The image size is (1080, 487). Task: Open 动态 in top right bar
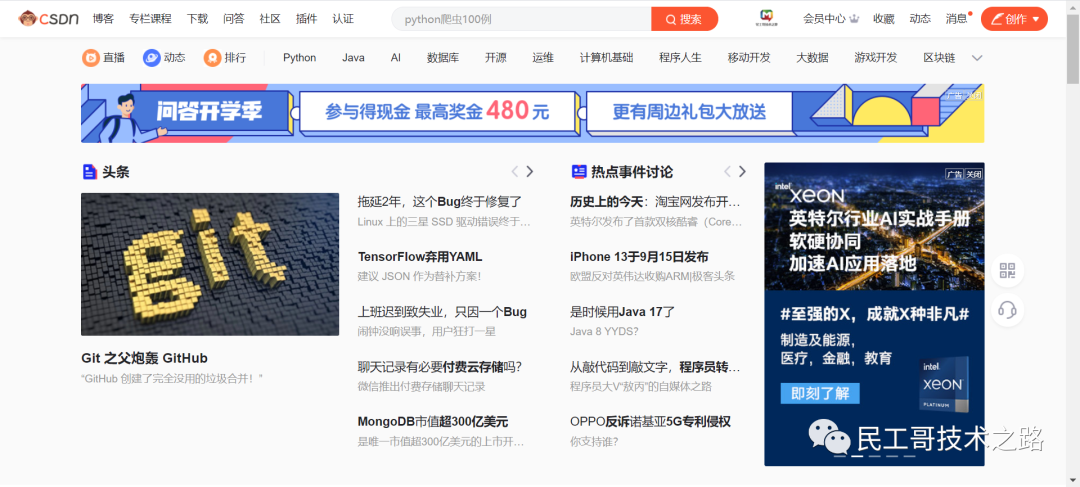click(920, 19)
